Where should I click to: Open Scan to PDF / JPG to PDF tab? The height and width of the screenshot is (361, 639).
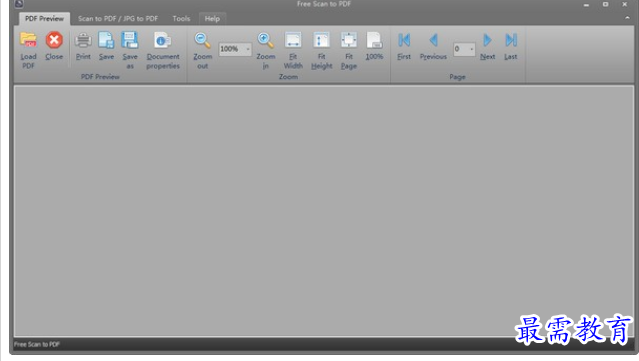tap(118, 19)
